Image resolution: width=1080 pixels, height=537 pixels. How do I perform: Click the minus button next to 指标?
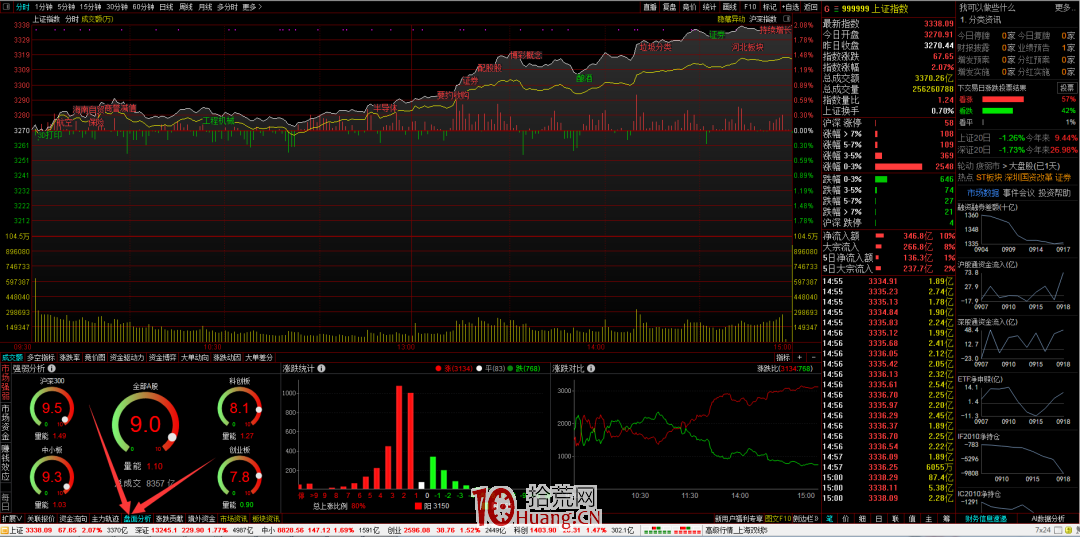point(812,357)
